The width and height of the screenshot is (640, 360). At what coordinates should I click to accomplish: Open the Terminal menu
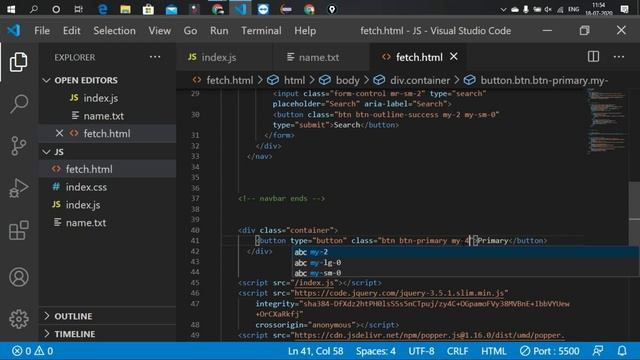[x=261, y=31]
